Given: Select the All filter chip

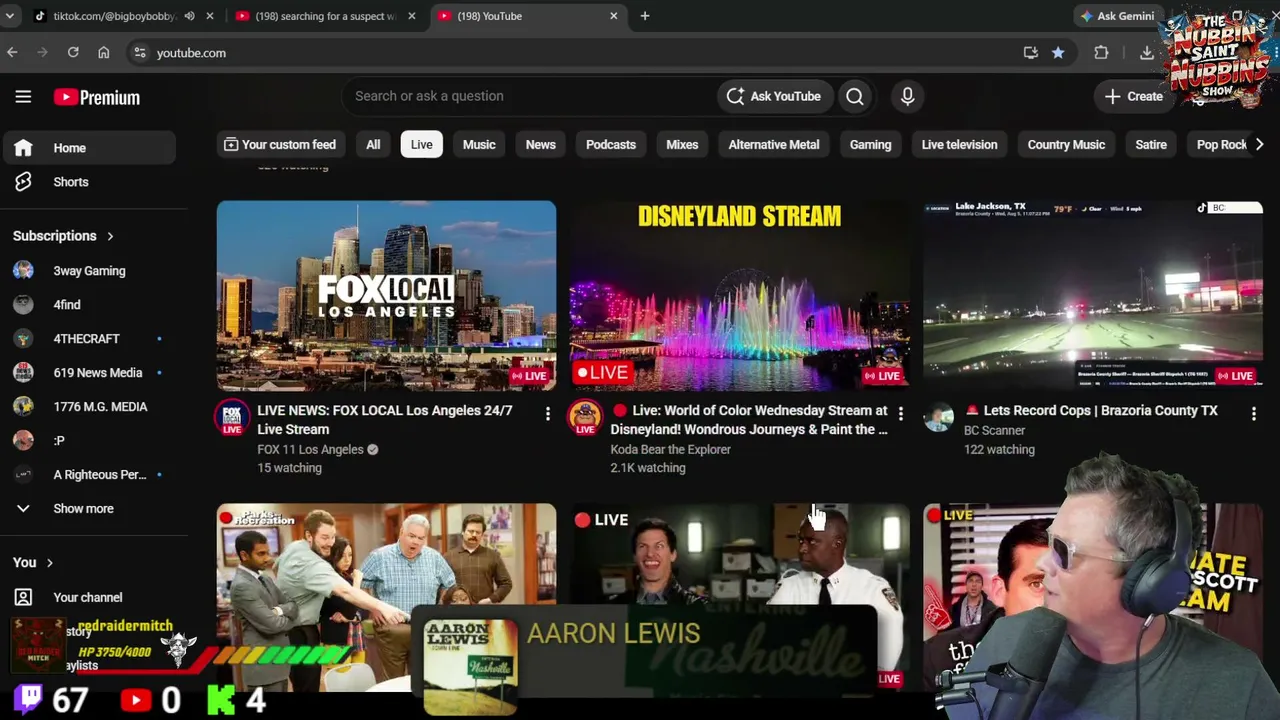Looking at the screenshot, I should [373, 145].
